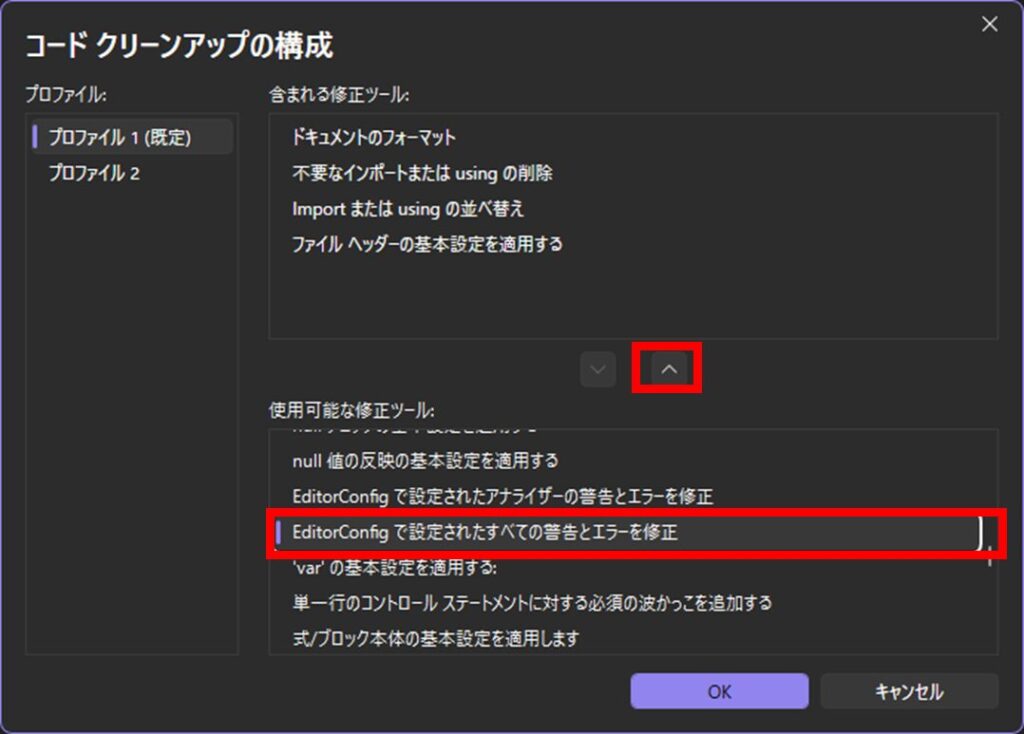The width and height of the screenshot is (1024, 734).
Task: Click the down arrow to remove the fixer
Action: tap(598, 369)
